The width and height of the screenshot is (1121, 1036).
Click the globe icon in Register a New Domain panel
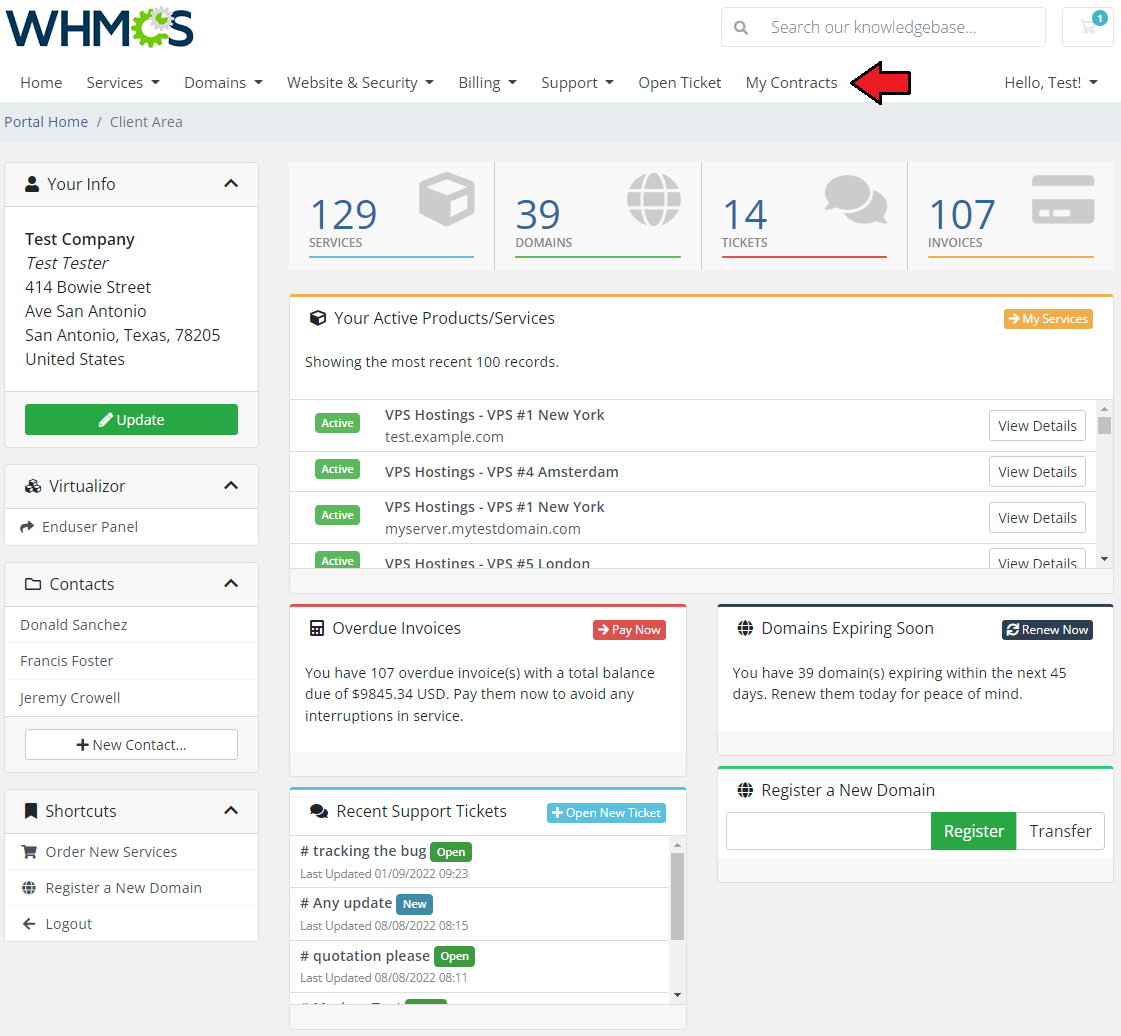pyautogui.click(x=745, y=790)
